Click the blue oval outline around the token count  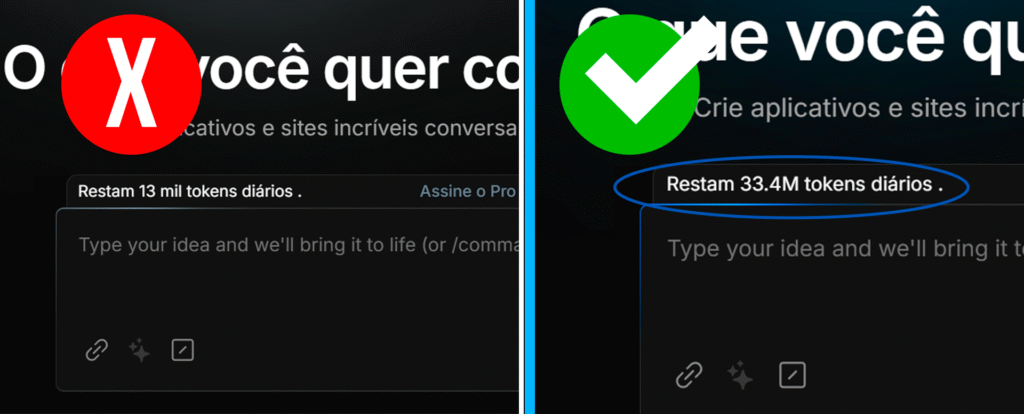(x=792, y=187)
